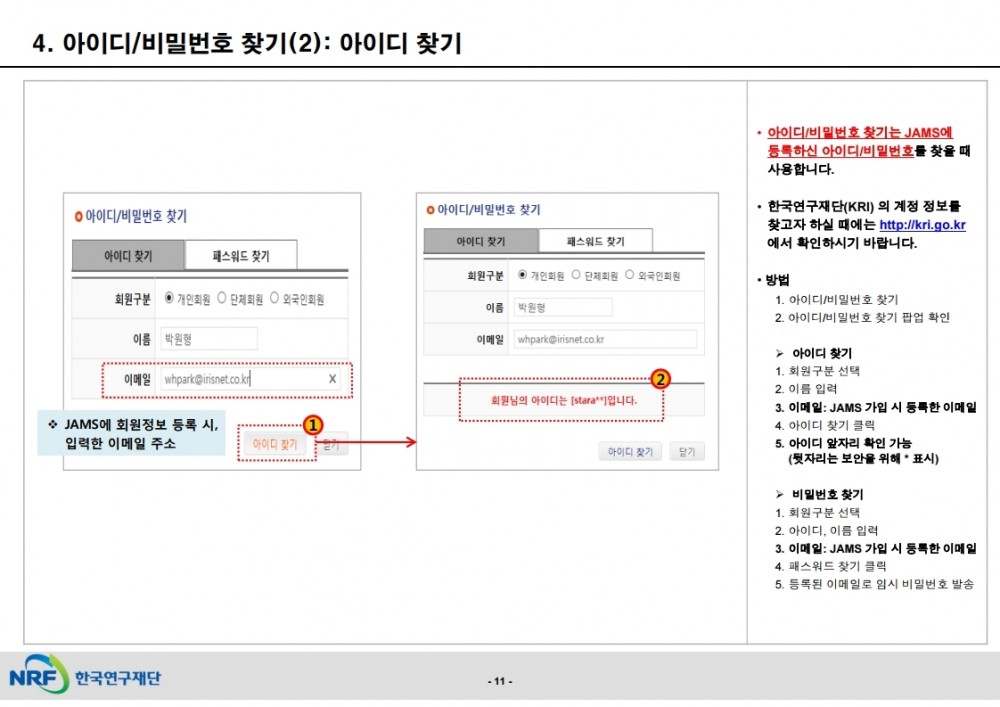
Task: Click the page number - 11 -
Action: [500, 681]
